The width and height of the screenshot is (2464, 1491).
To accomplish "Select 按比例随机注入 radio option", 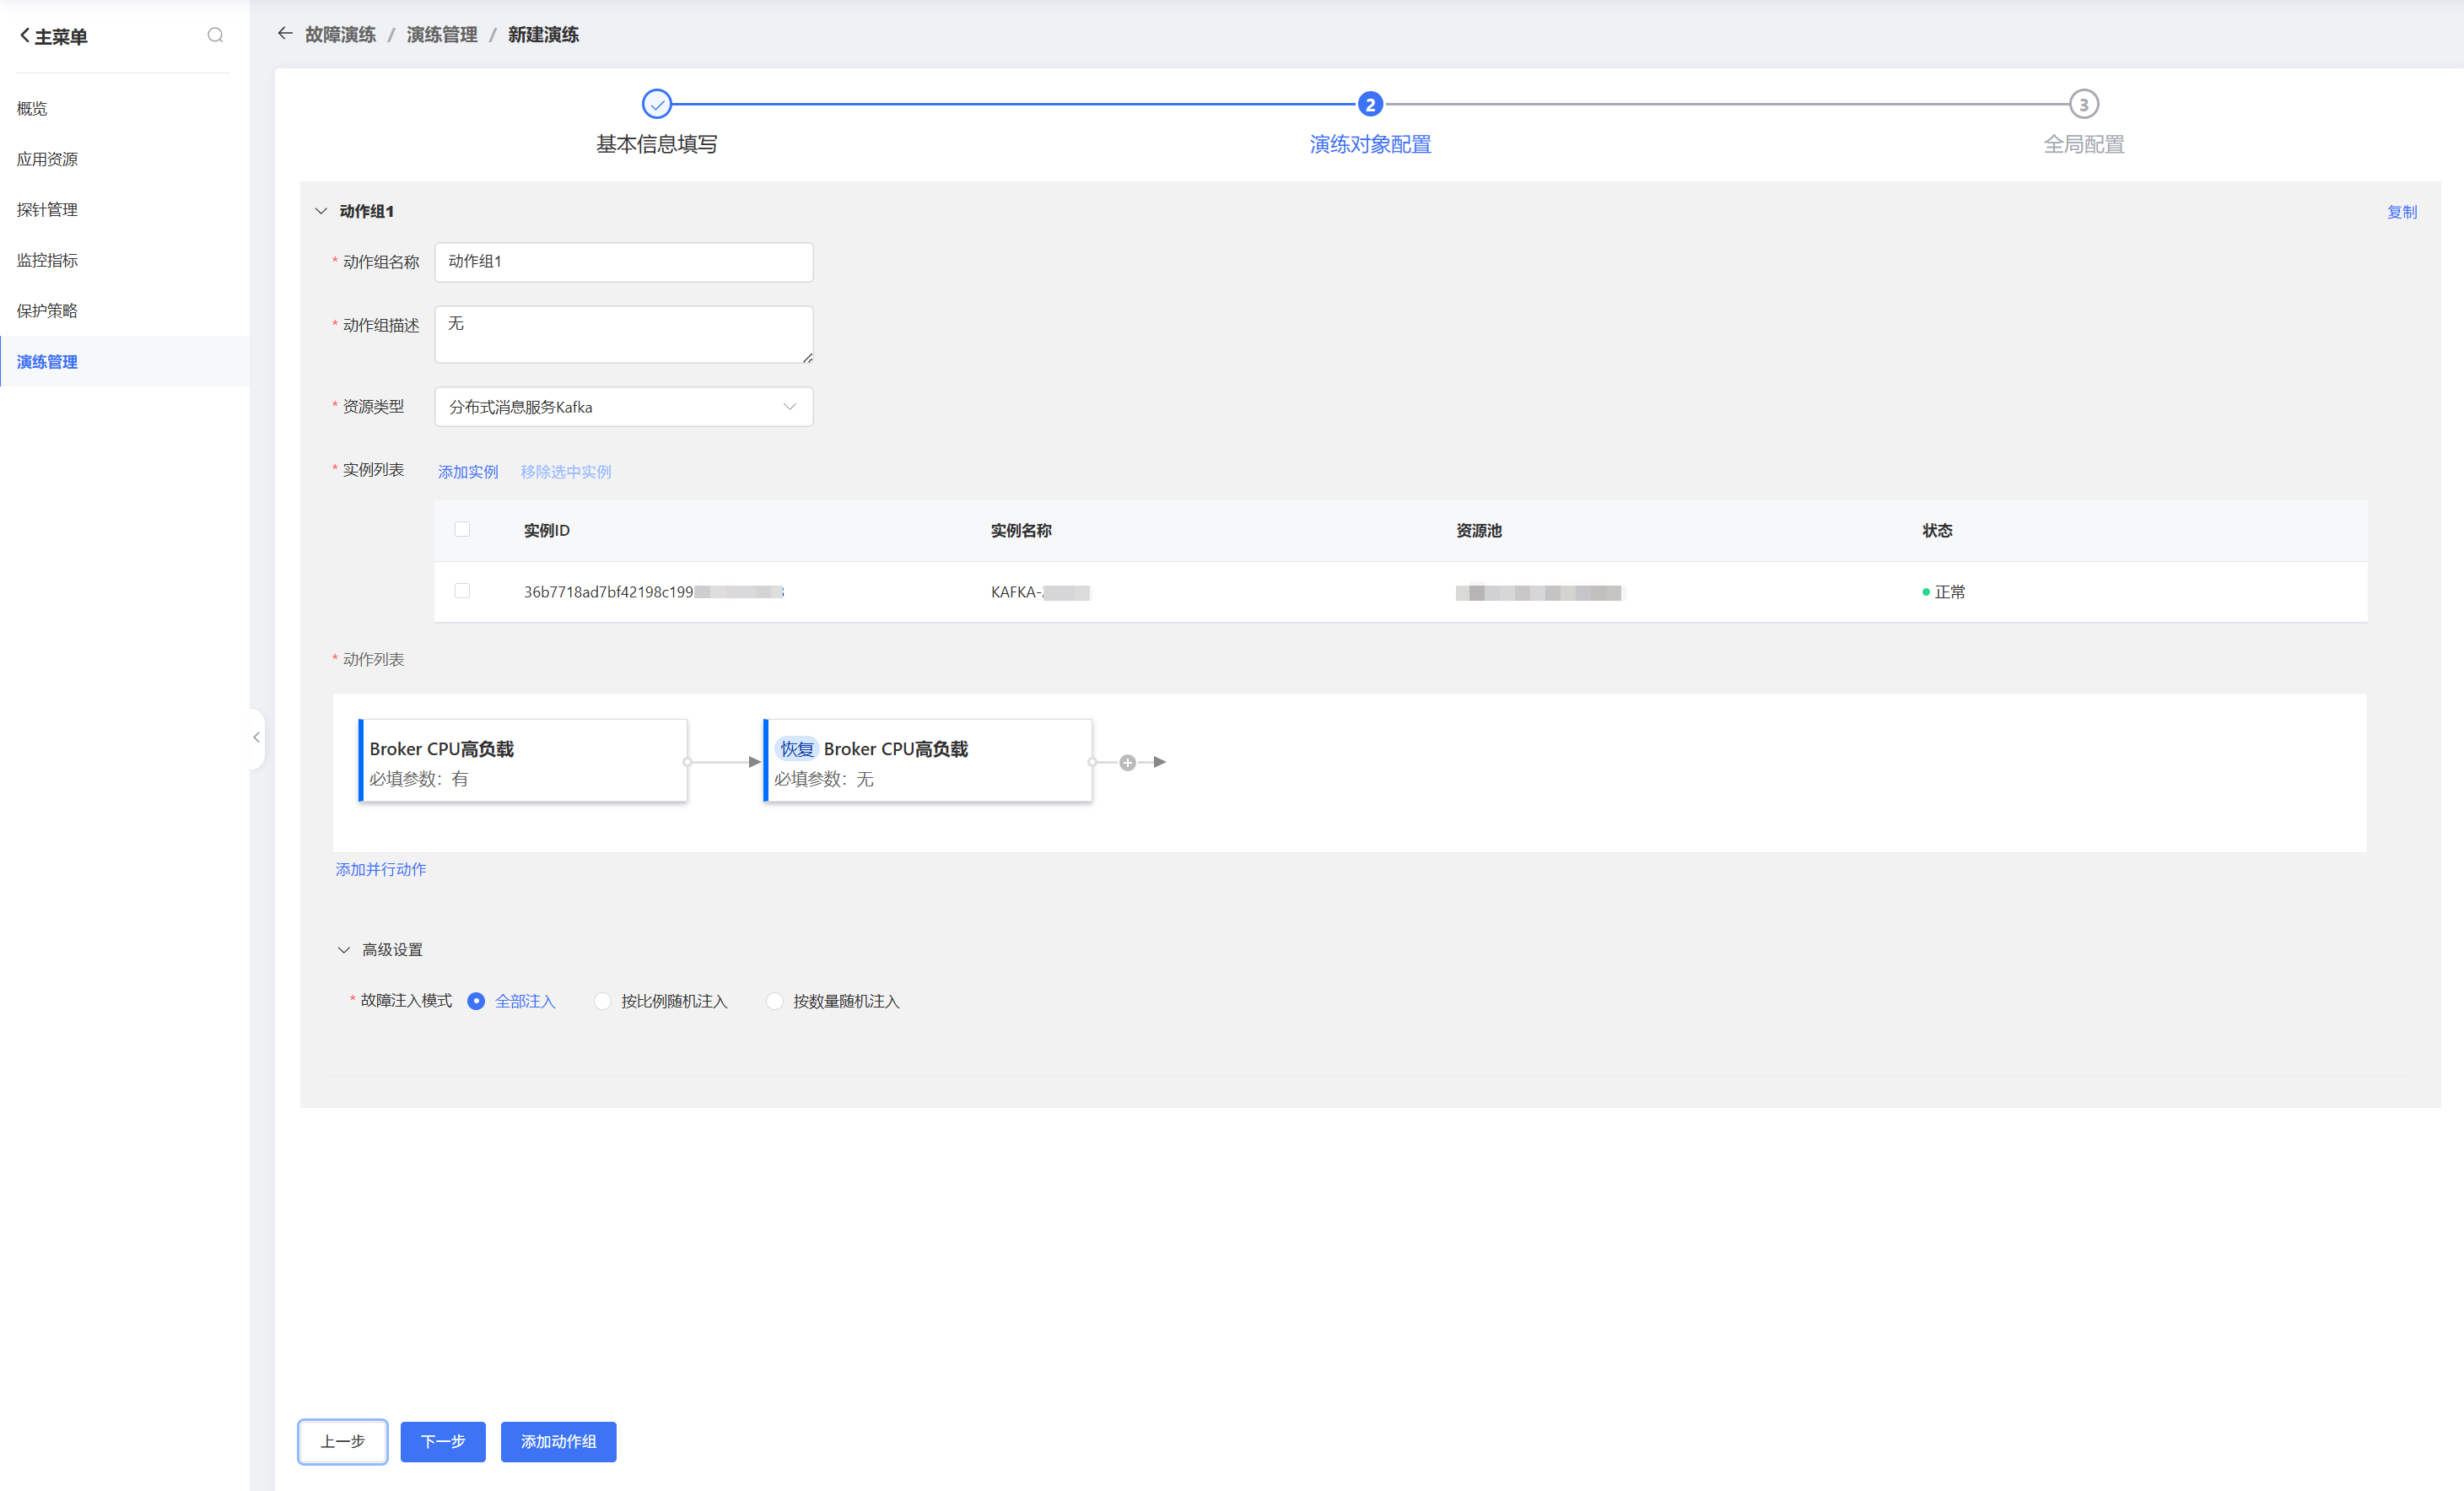I will pyautogui.click(x=602, y=1001).
